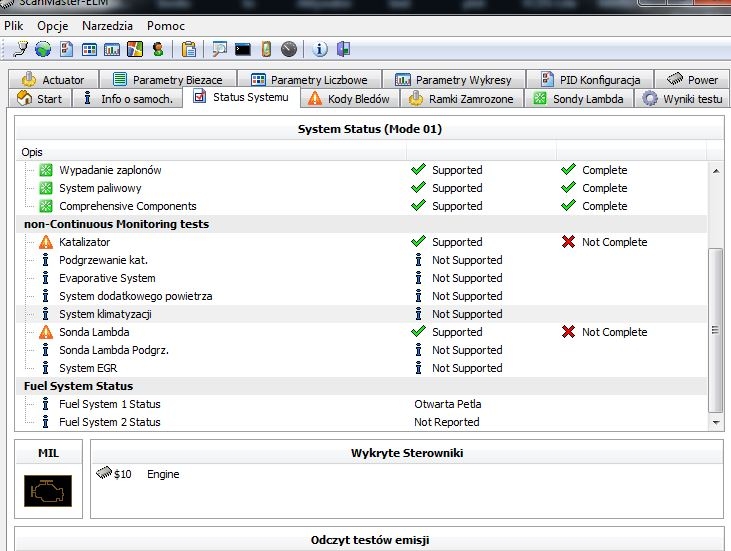Click the status list scrollbar thumb
The height and width of the screenshot is (551, 731).
coord(716,331)
